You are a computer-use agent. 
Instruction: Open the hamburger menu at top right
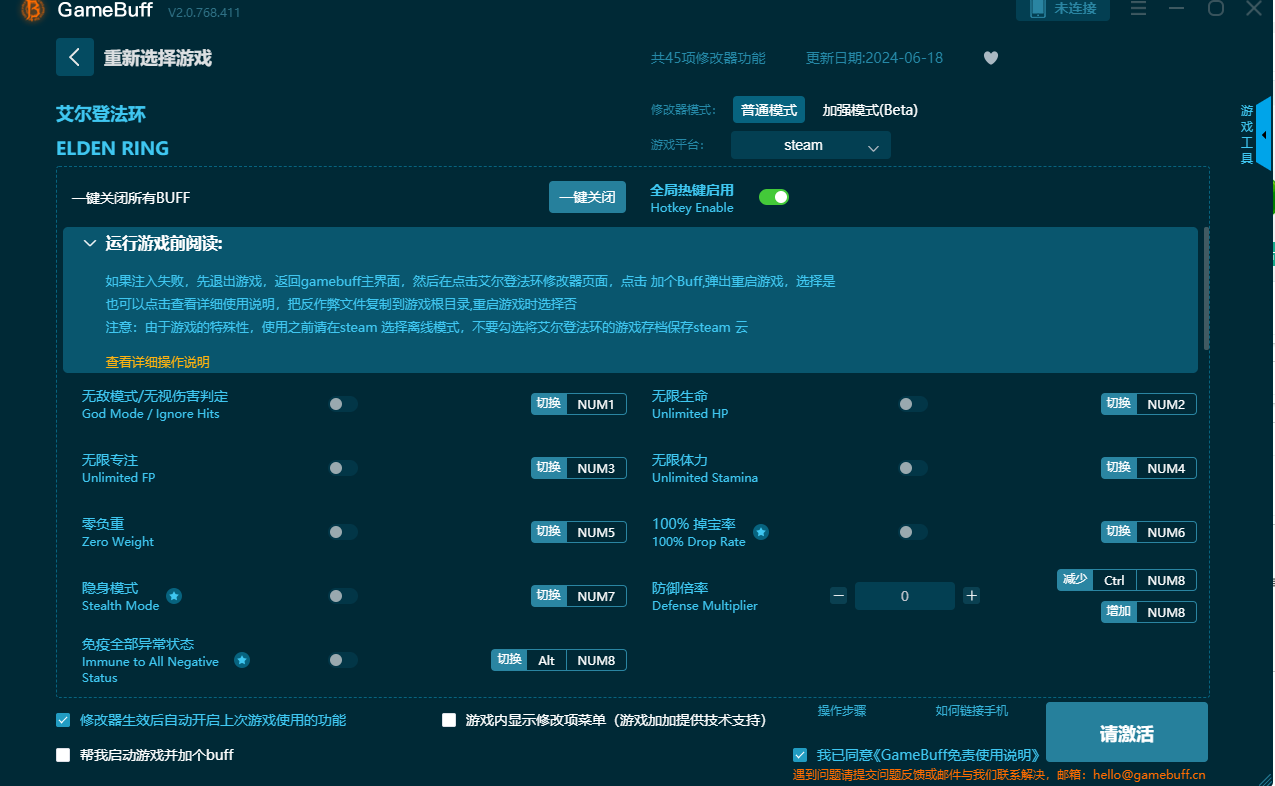coord(1138,10)
